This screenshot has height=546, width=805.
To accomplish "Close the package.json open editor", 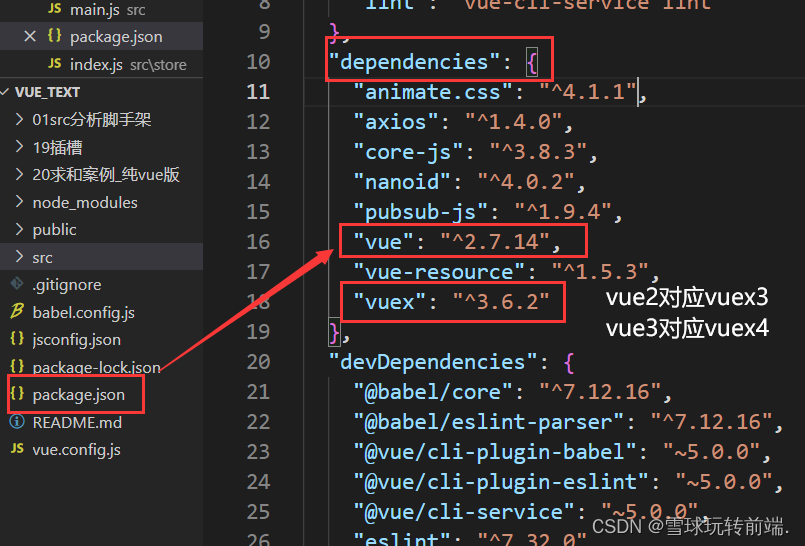I will tap(30, 36).
